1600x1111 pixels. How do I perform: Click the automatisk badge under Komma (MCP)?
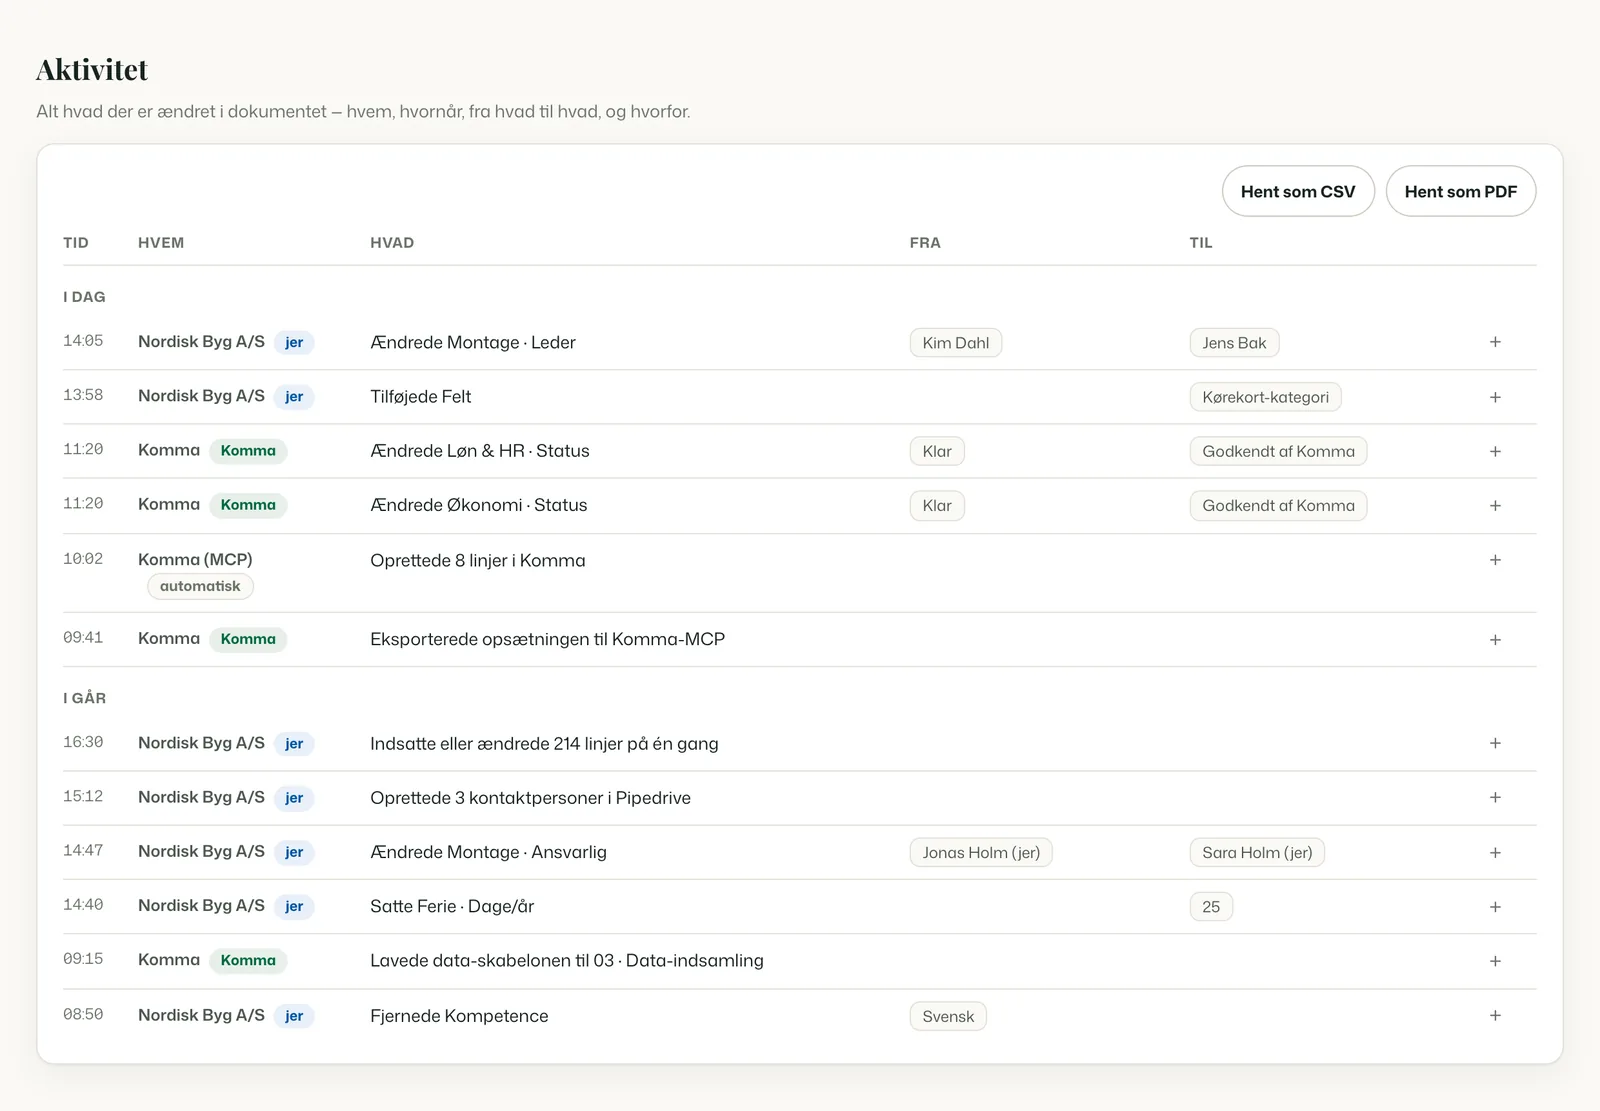200,586
